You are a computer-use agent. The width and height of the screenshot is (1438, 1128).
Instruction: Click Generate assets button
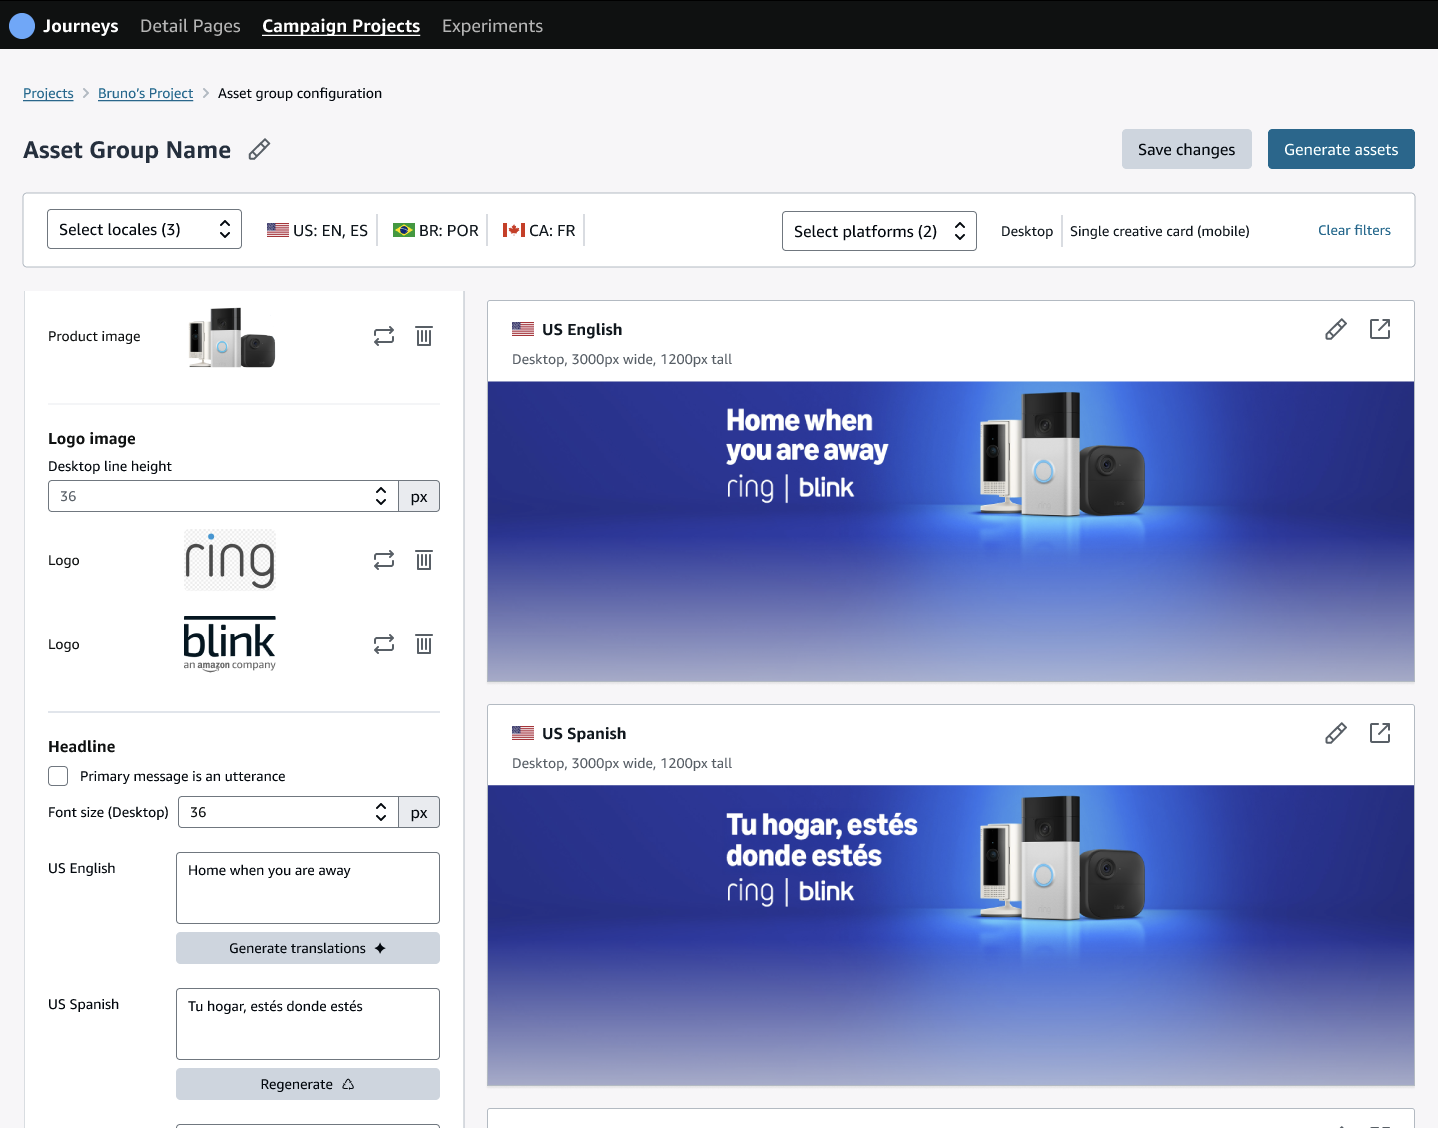[1341, 149]
